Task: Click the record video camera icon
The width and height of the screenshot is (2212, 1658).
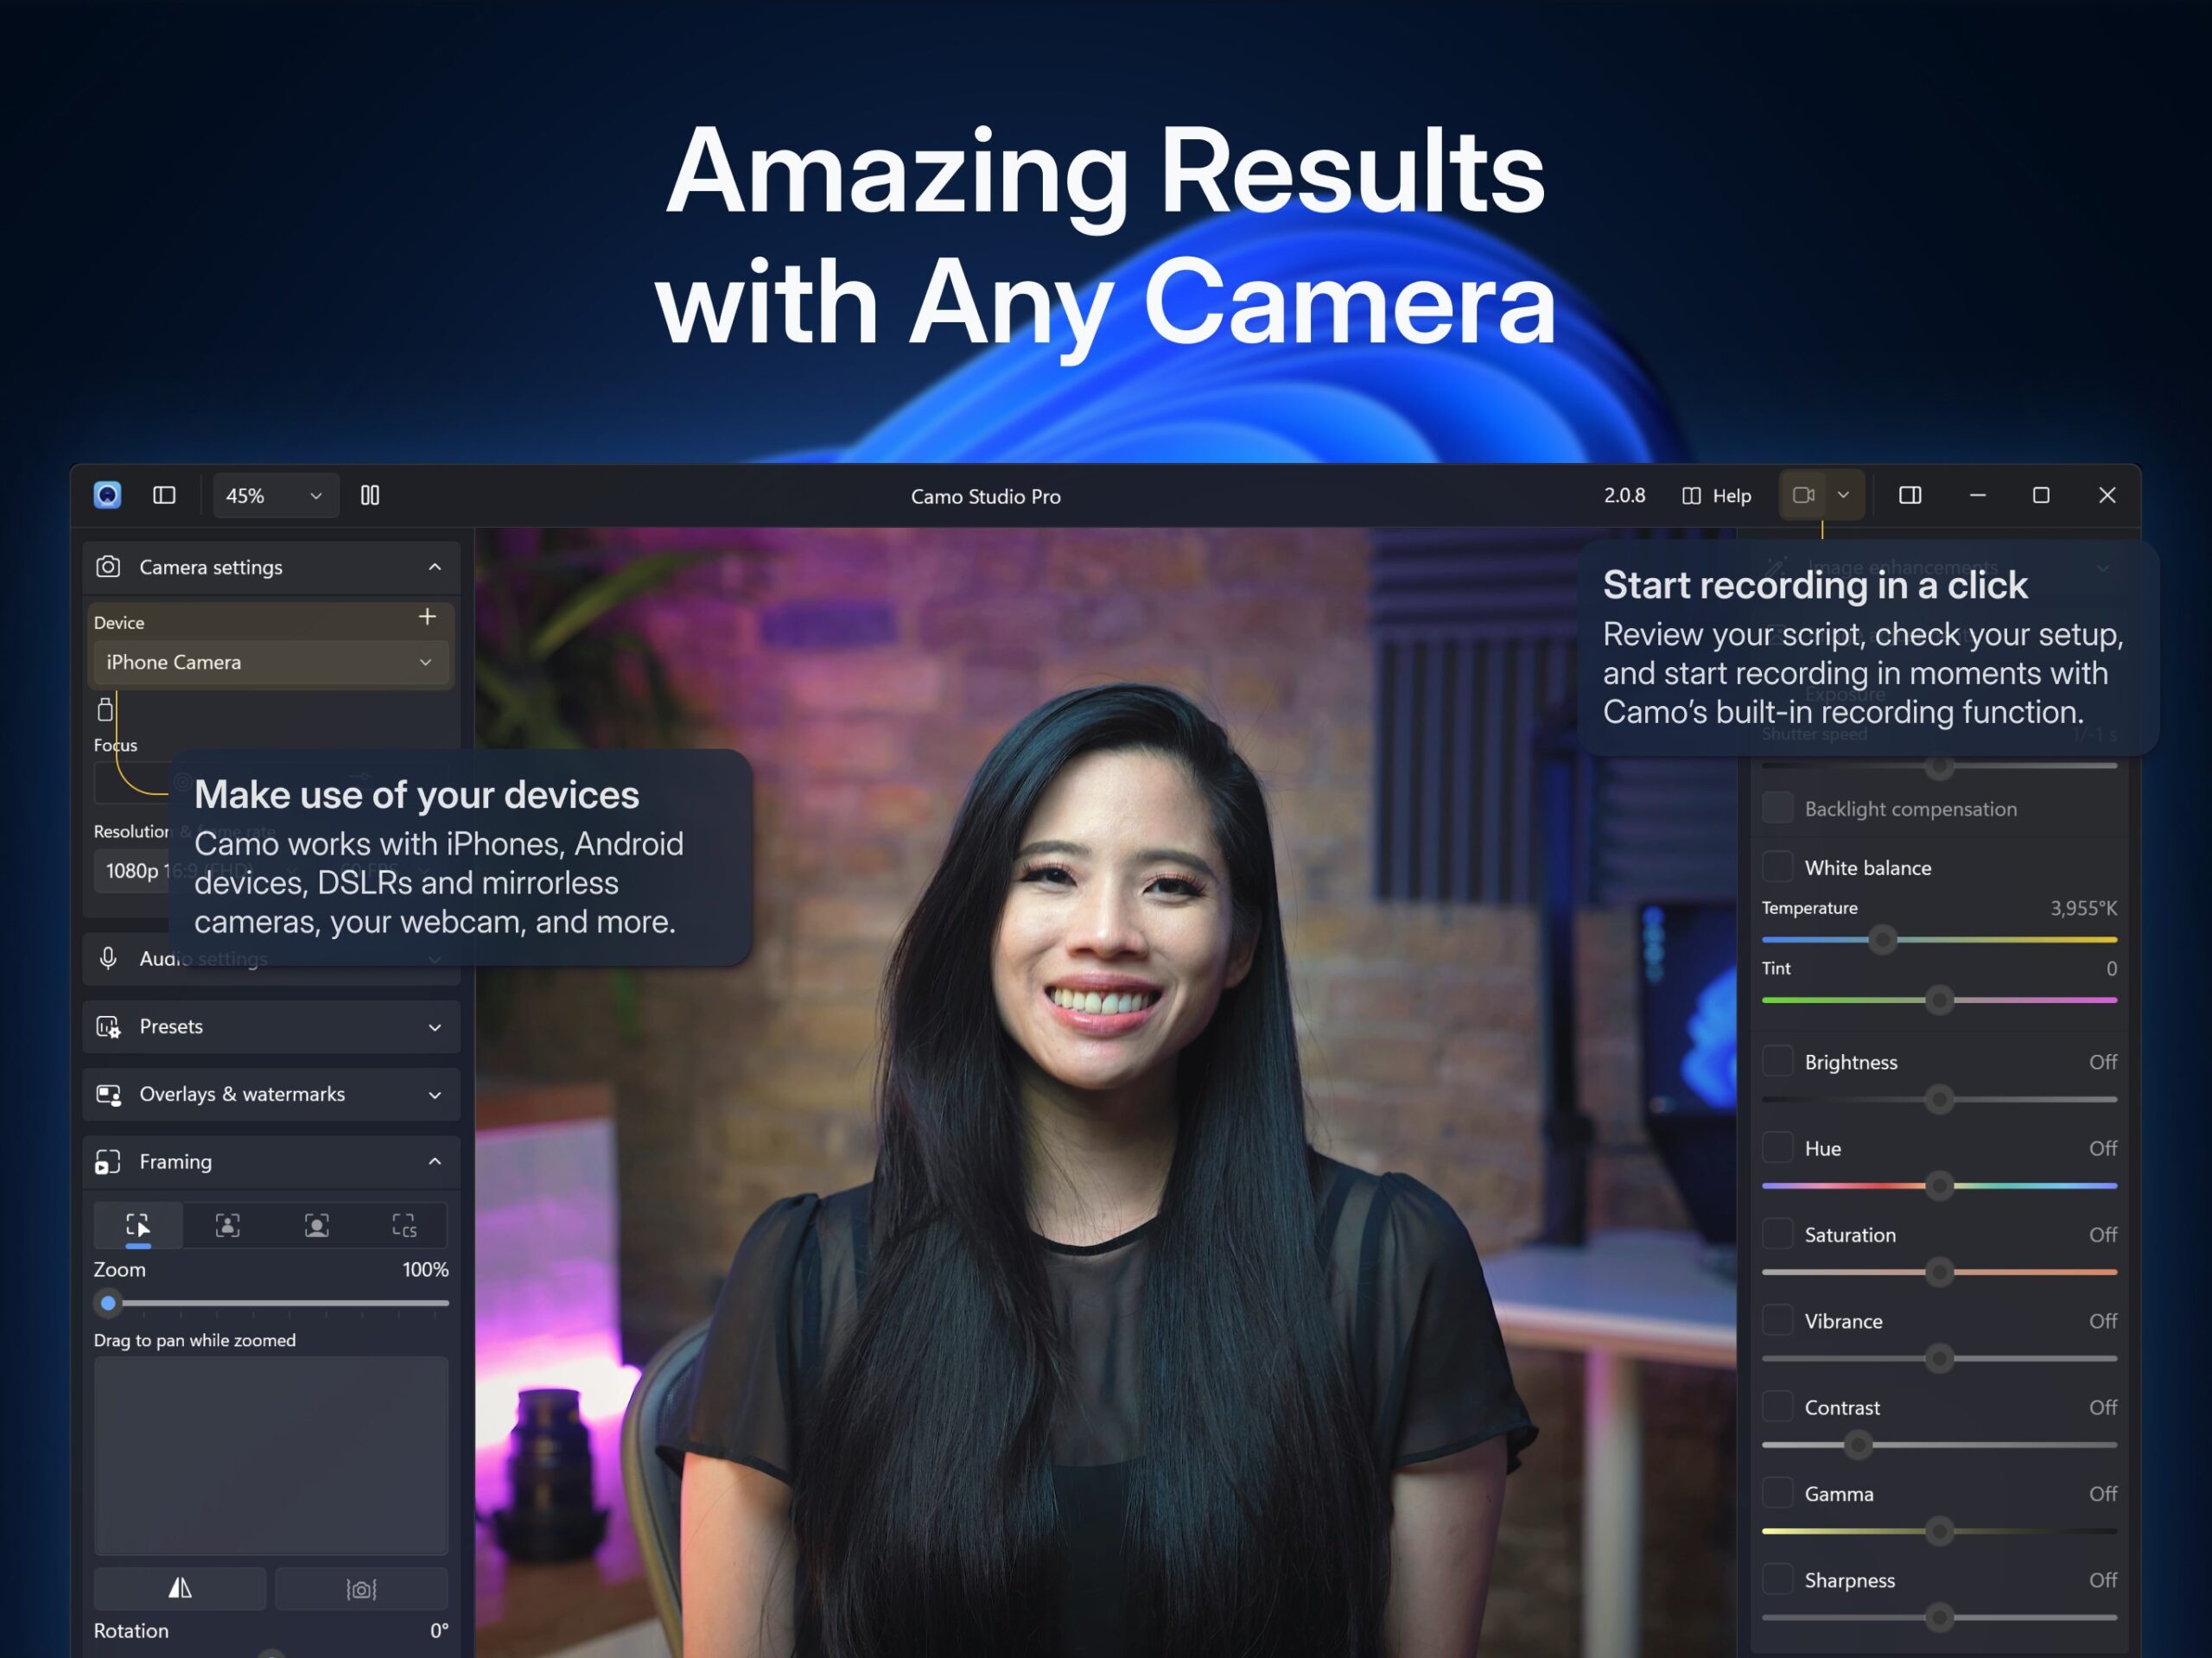Action: pos(1803,495)
